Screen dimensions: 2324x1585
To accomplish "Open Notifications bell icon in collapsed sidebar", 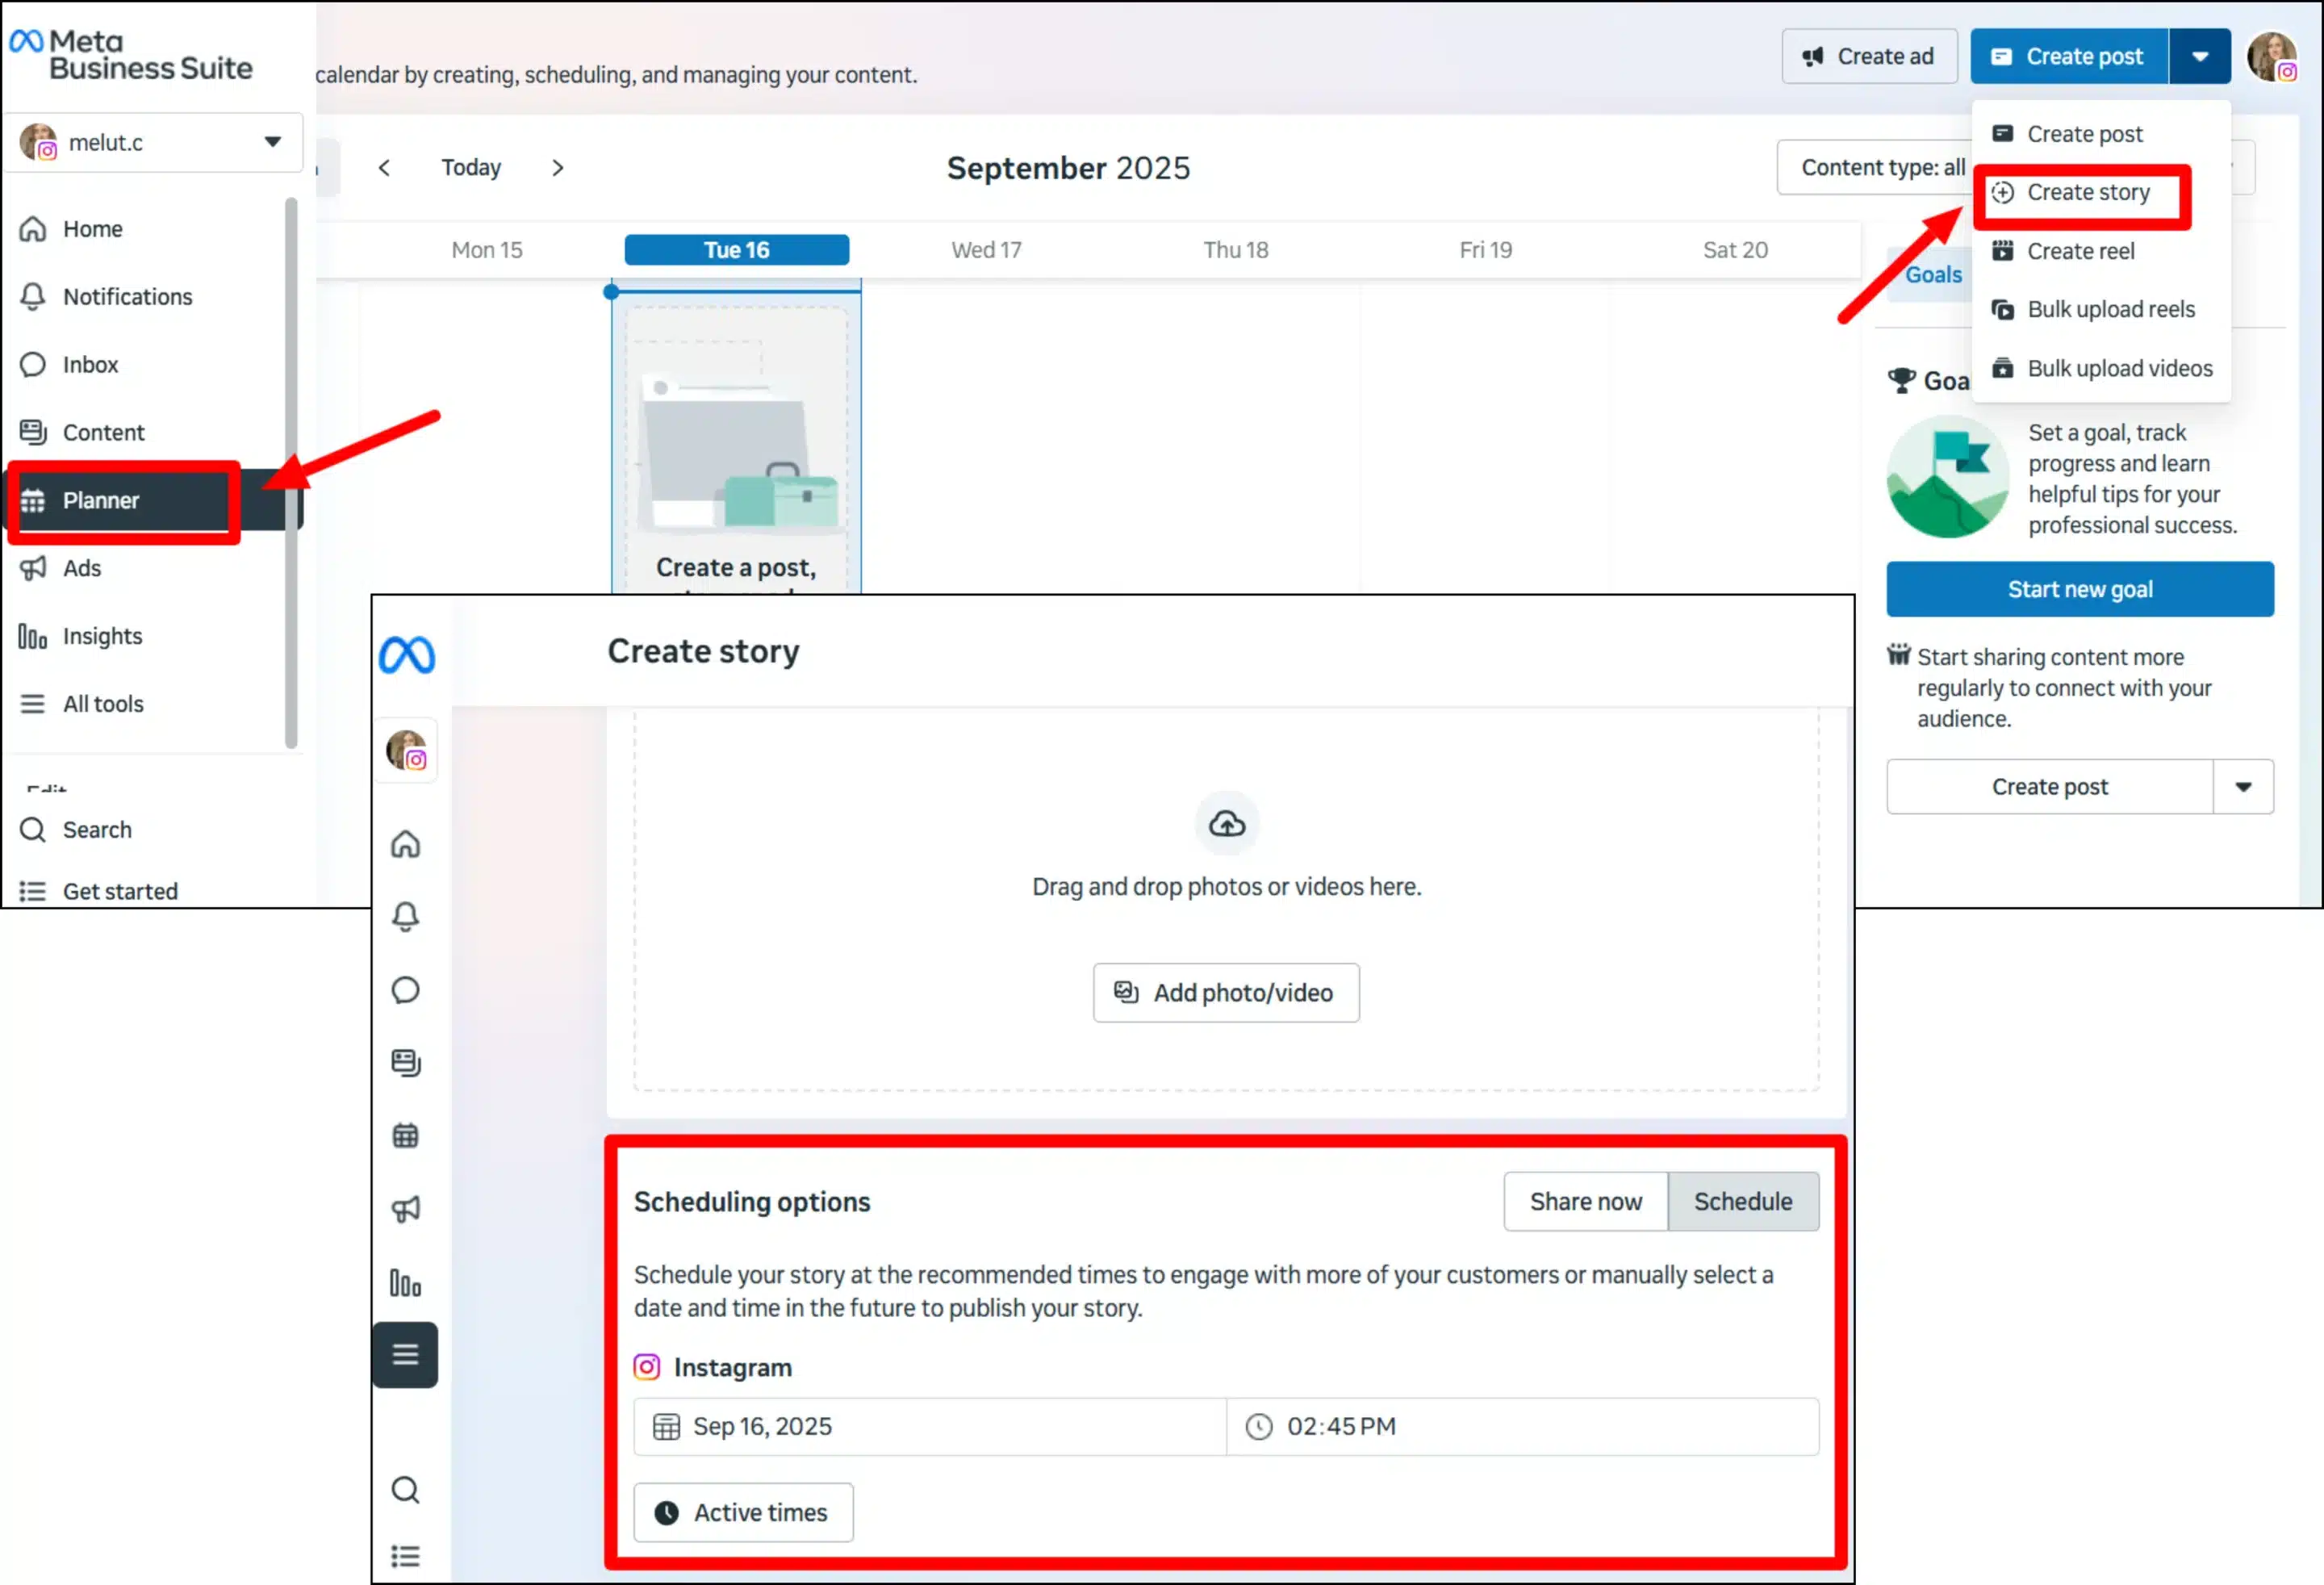I will point(405,917).
